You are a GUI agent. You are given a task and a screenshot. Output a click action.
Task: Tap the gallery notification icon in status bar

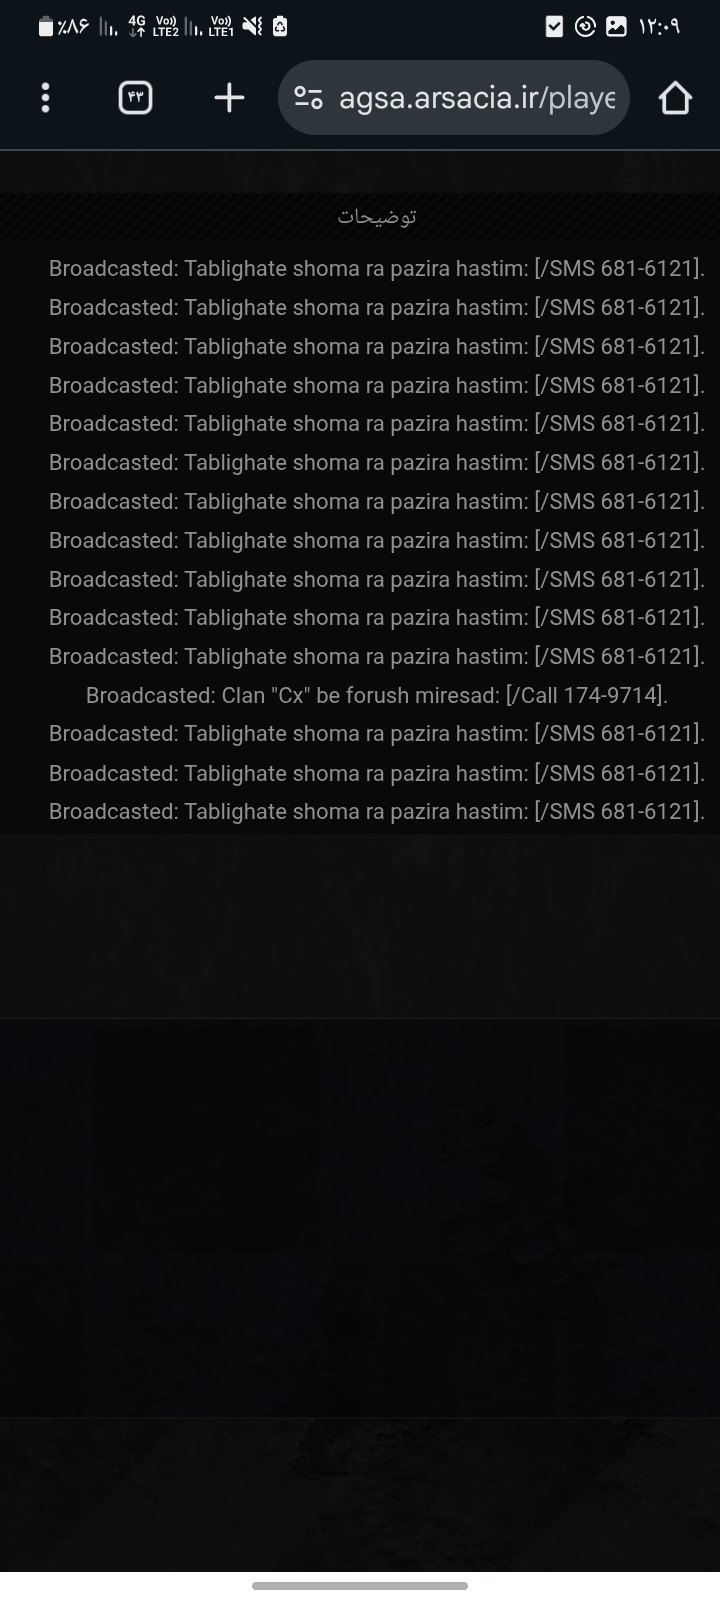[617, 27]
